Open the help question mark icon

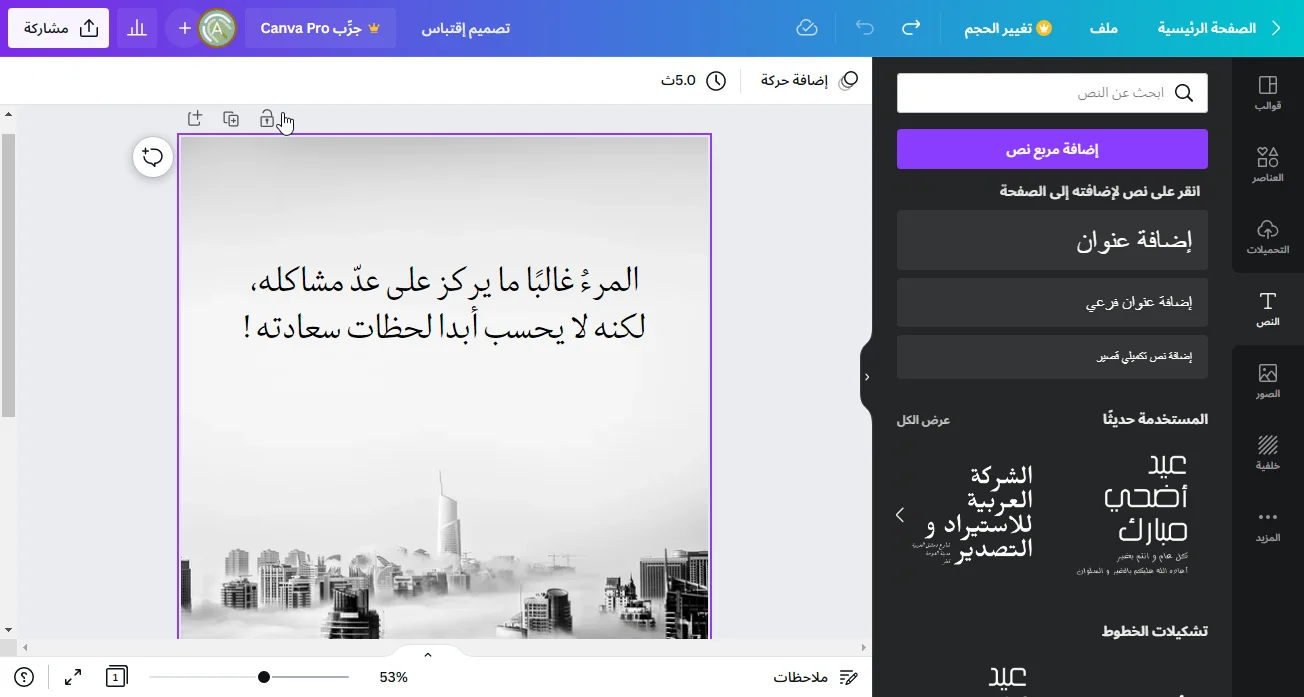(24, 677)
